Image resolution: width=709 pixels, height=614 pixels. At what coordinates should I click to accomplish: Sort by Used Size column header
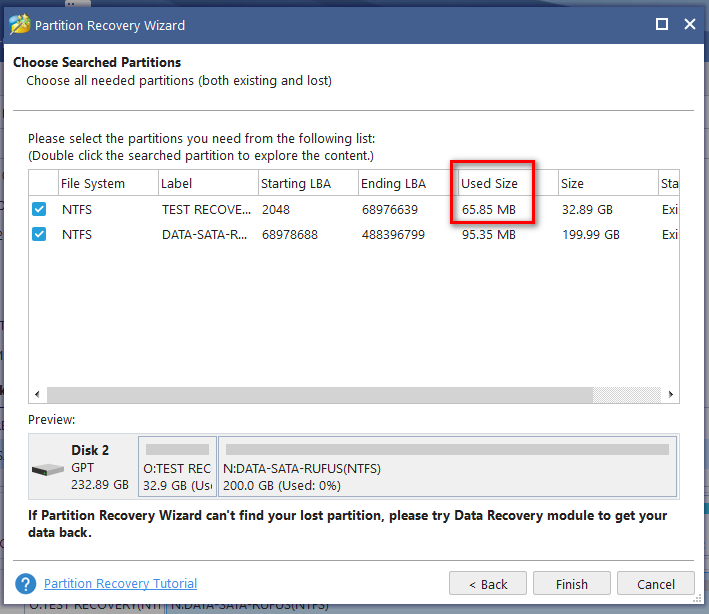point(508,183)
